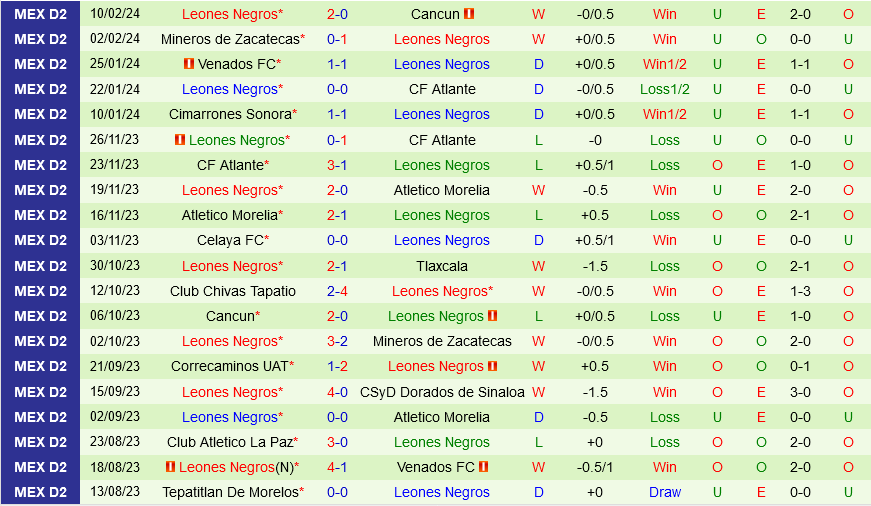Open the Mineros de Zacatecas team on 02/02/24
871x506 pixels.
(230, 39)
